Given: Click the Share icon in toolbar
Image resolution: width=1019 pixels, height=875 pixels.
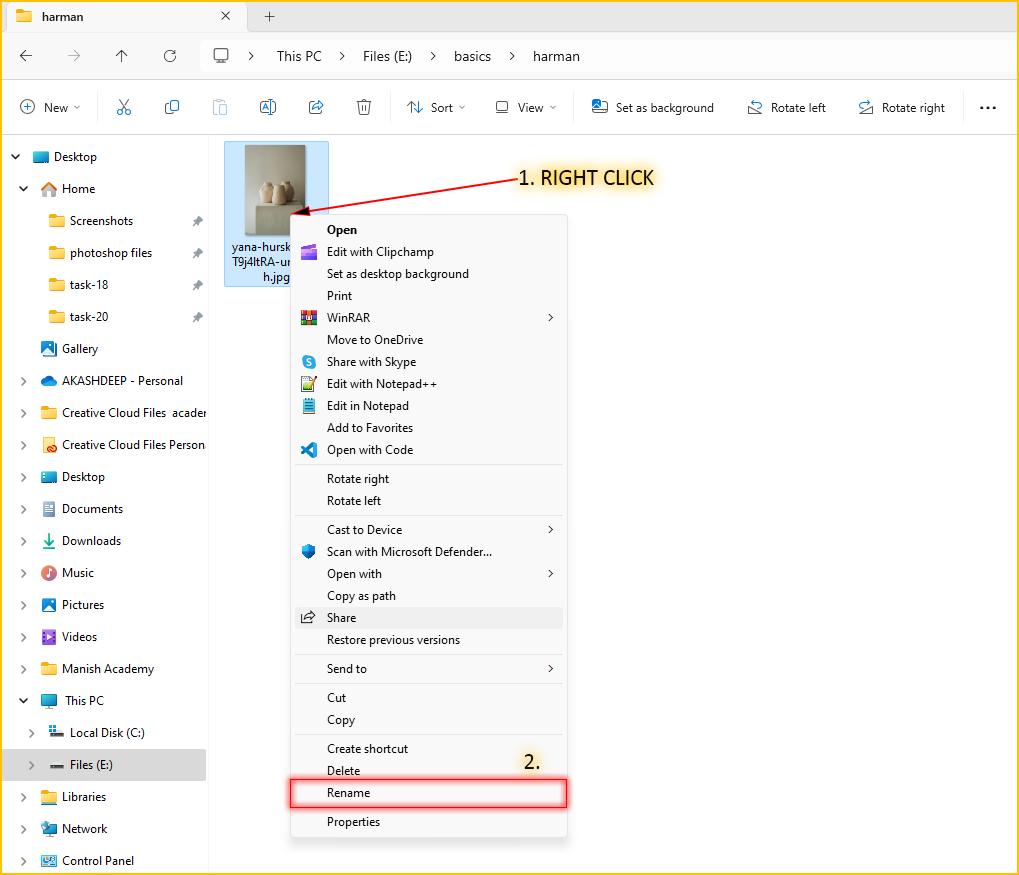Looking at the screenshot, I should point(316,108).
